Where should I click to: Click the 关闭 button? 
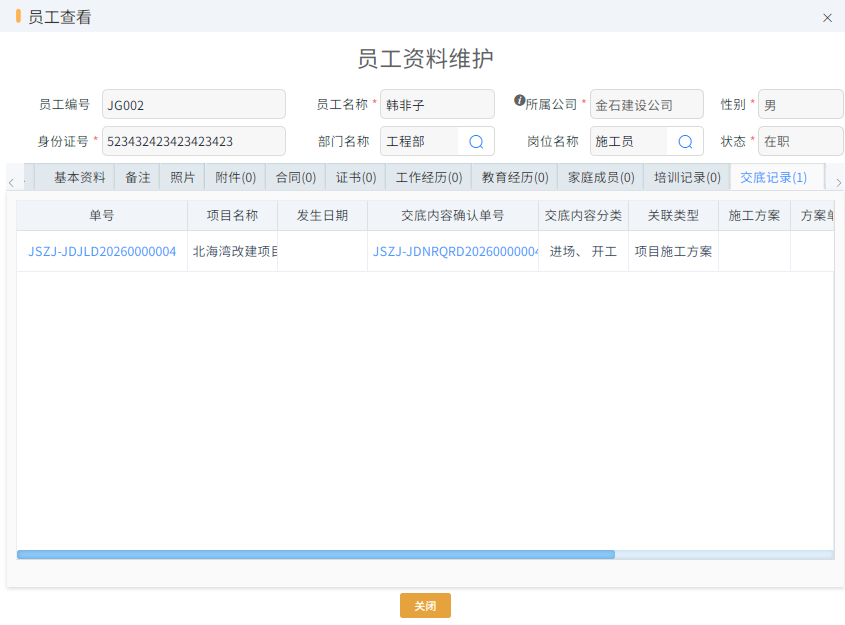tap(425, 606)
